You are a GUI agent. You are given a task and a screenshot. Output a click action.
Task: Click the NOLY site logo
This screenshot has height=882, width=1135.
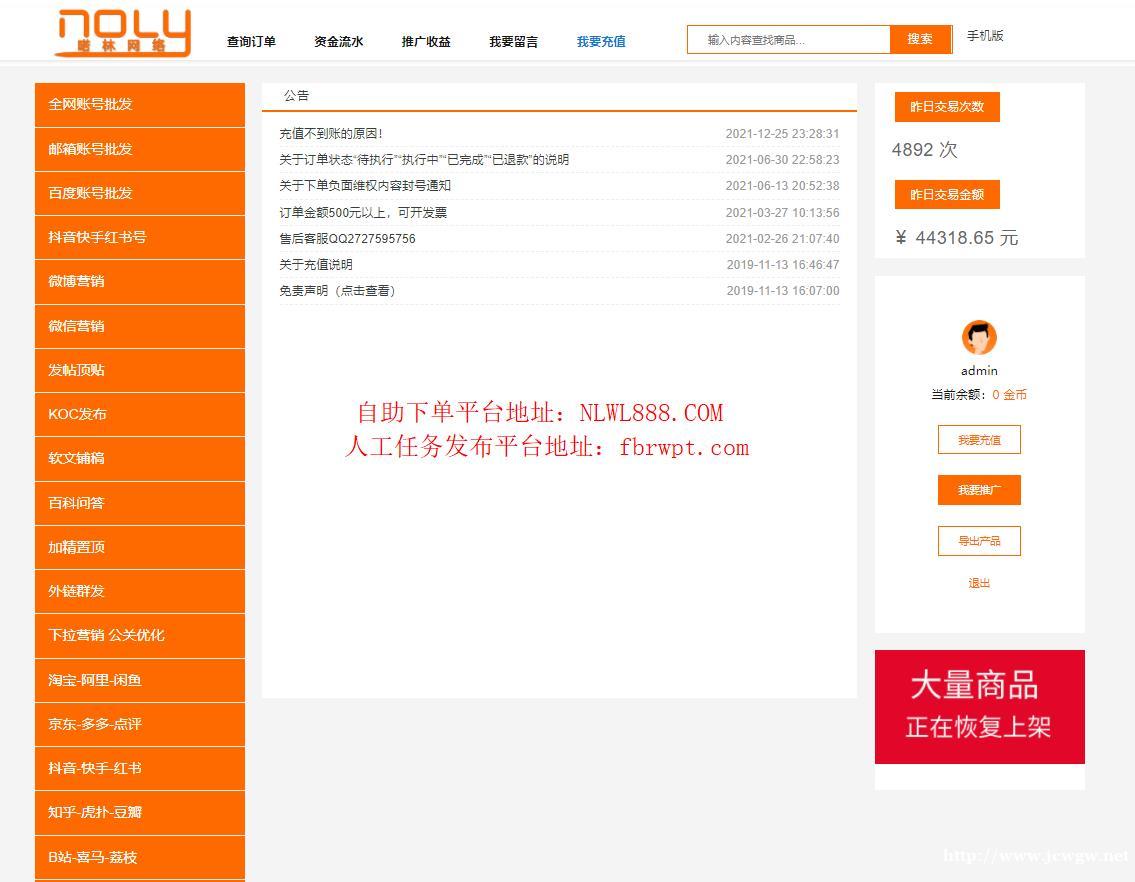pos(123,33)
